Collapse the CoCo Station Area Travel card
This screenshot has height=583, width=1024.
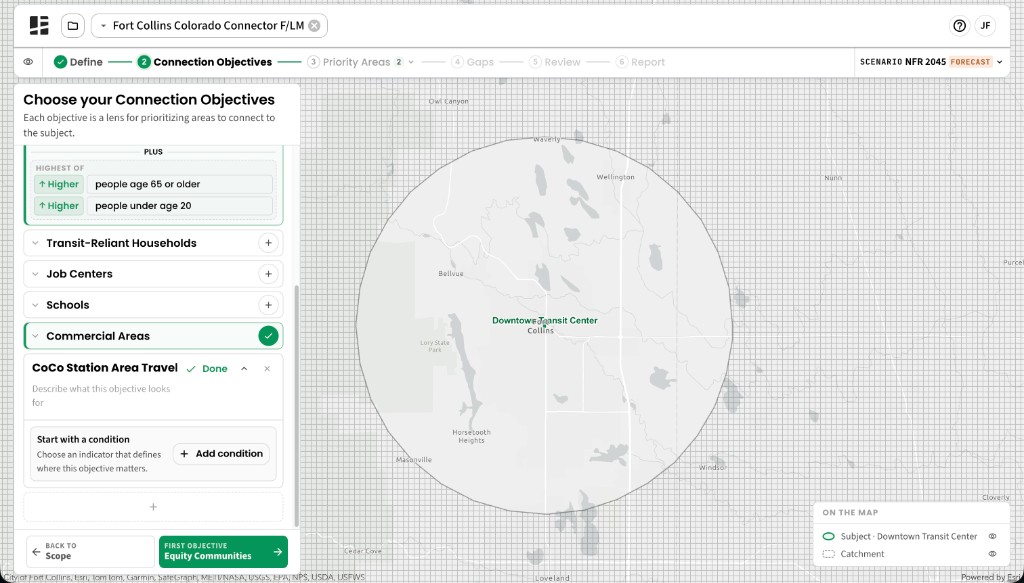tap(244, 369)
